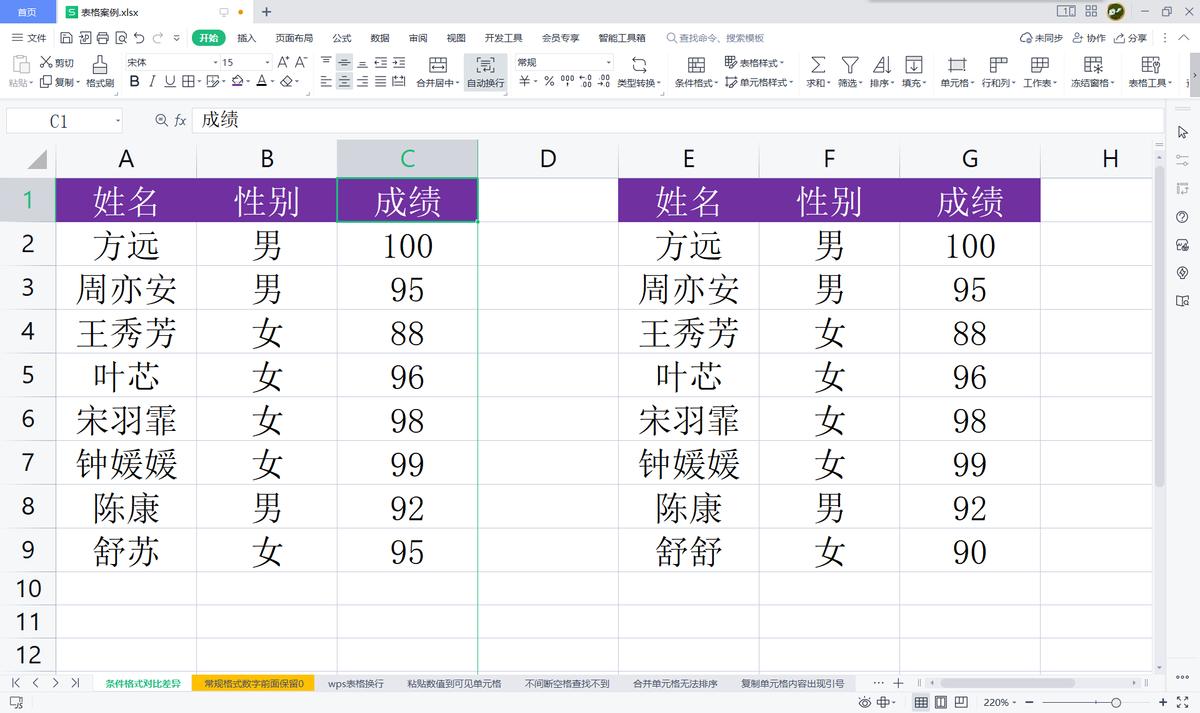This screenshot has height=713, width=1200.
Task: Open the 数据 ribbon menu
Action: (378, 37)
